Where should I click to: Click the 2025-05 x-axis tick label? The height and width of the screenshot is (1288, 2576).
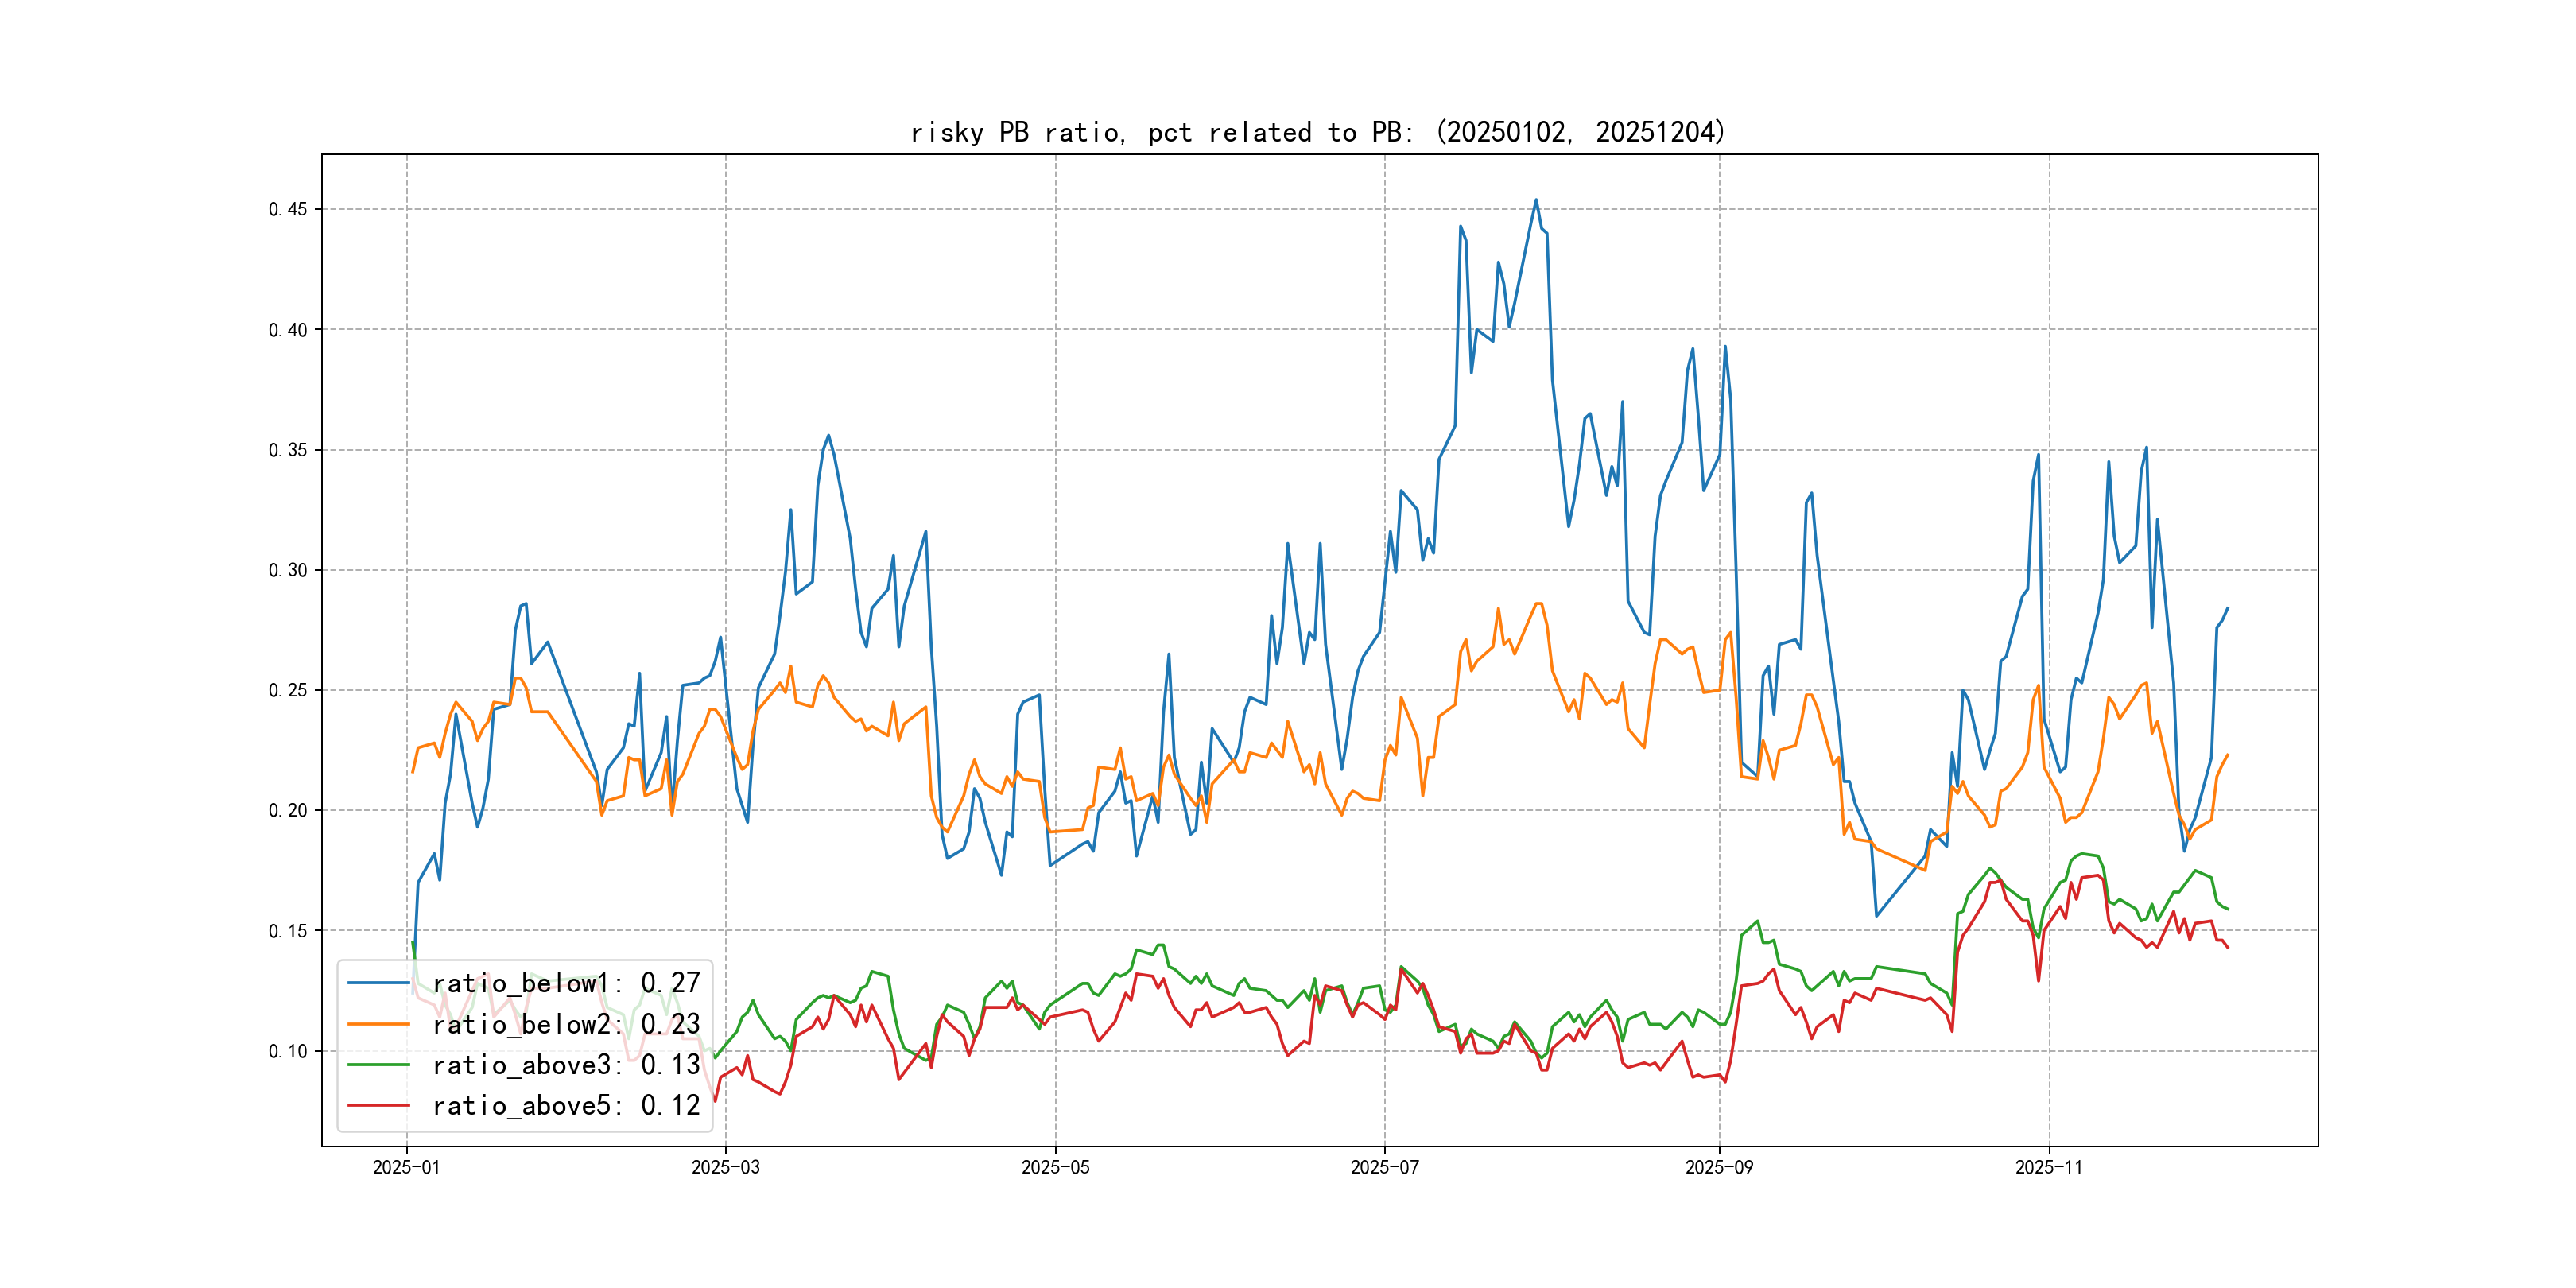[x=1055, y=1167]
